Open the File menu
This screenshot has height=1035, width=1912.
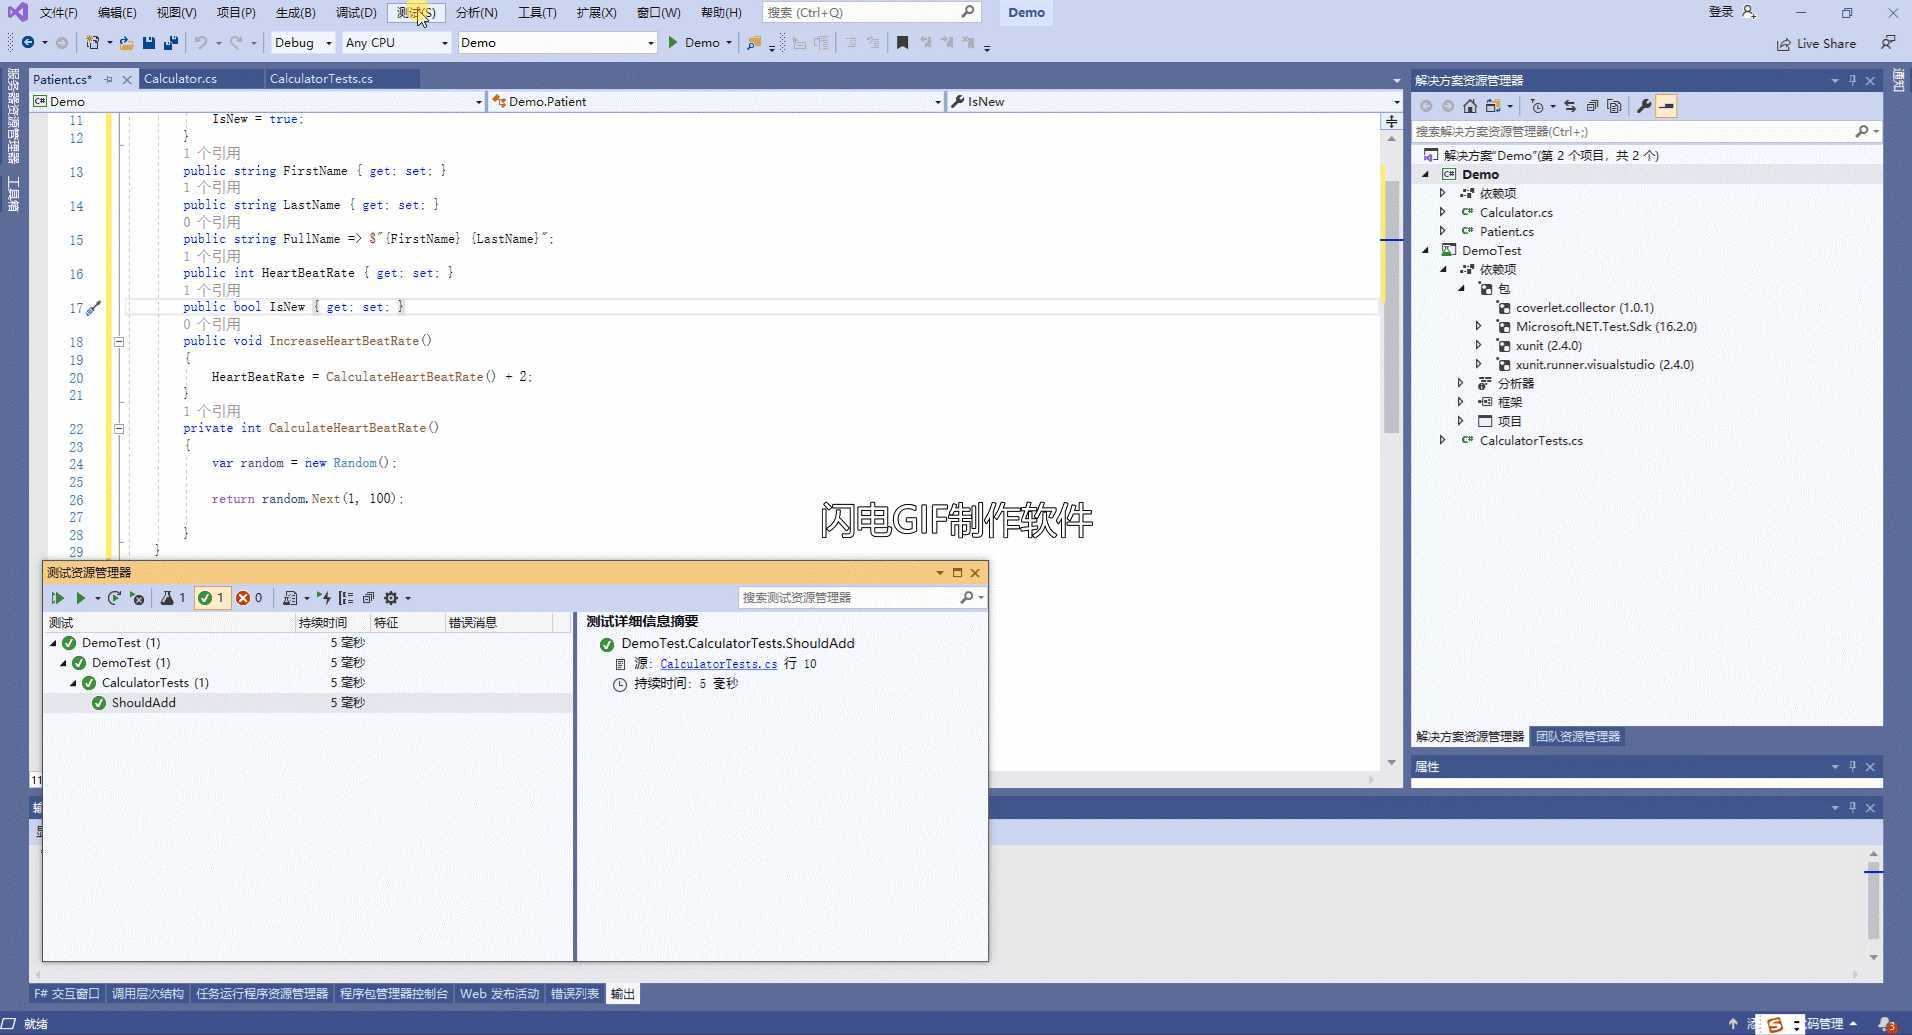pos(58,12)
